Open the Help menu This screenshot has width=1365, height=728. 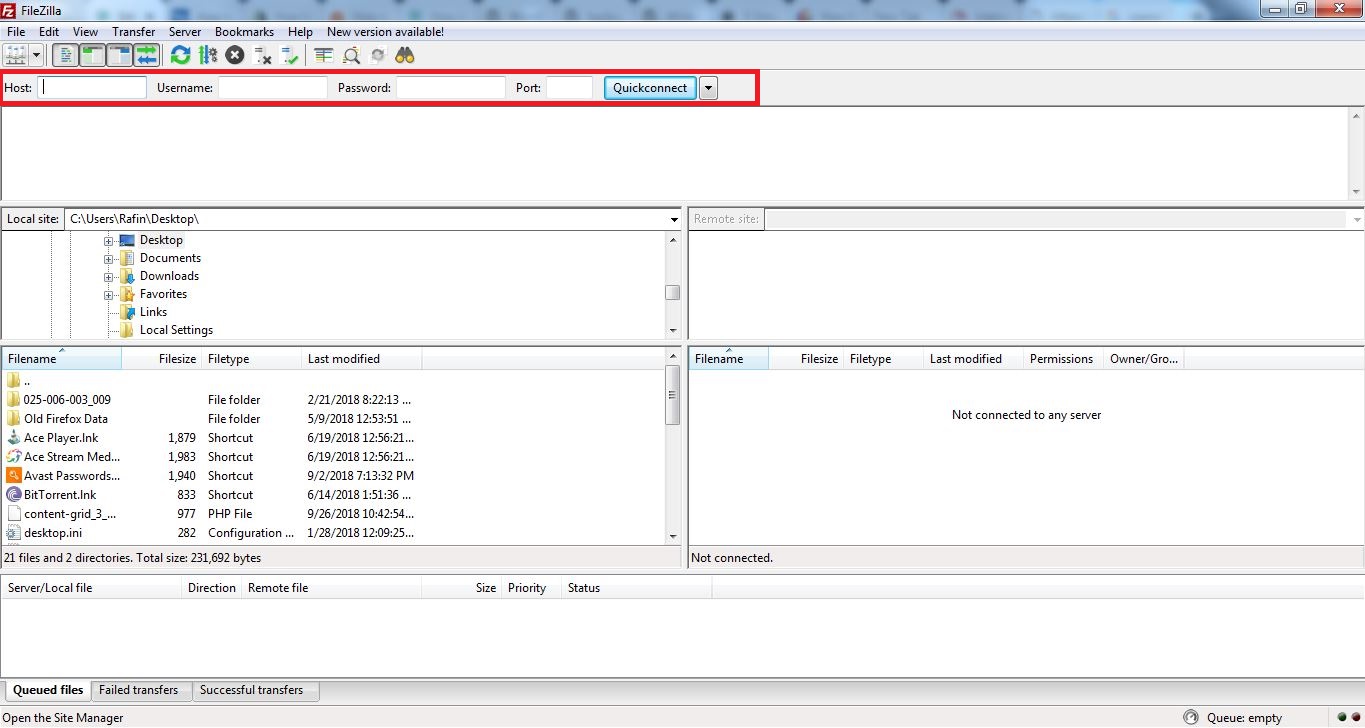(300, 32)
